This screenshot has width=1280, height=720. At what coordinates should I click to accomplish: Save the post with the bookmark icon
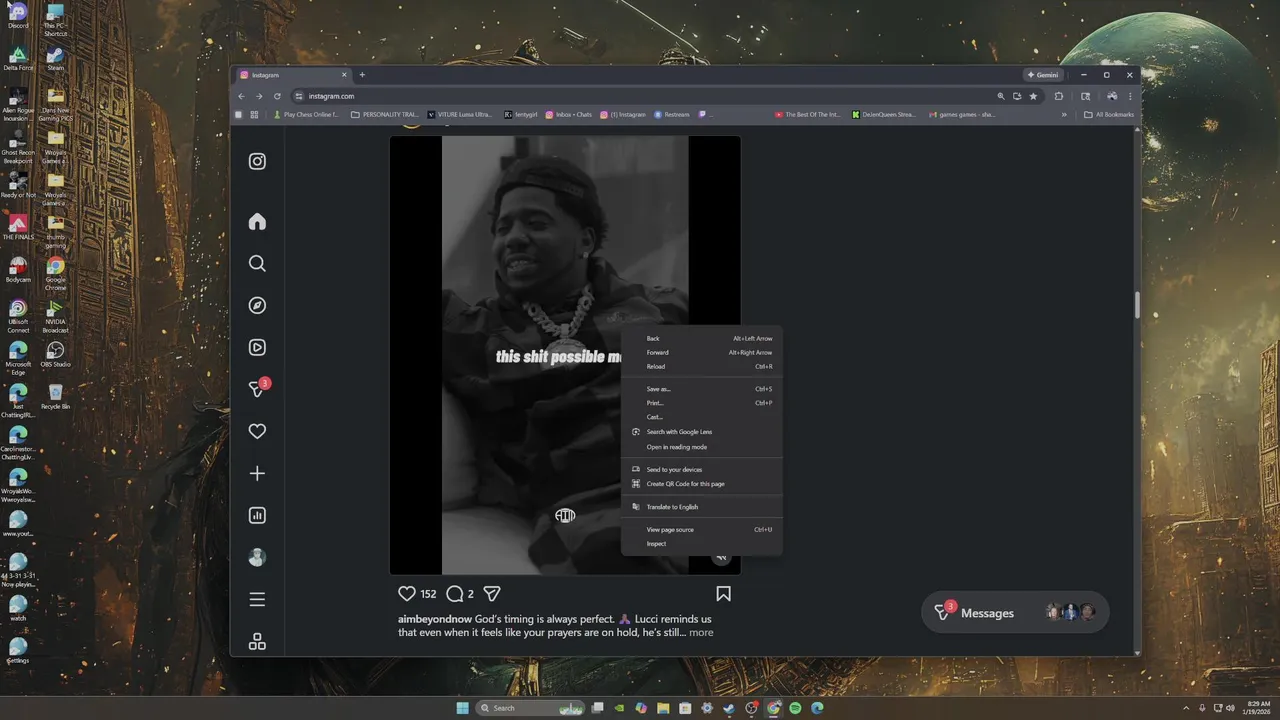[x=723, y=593]
